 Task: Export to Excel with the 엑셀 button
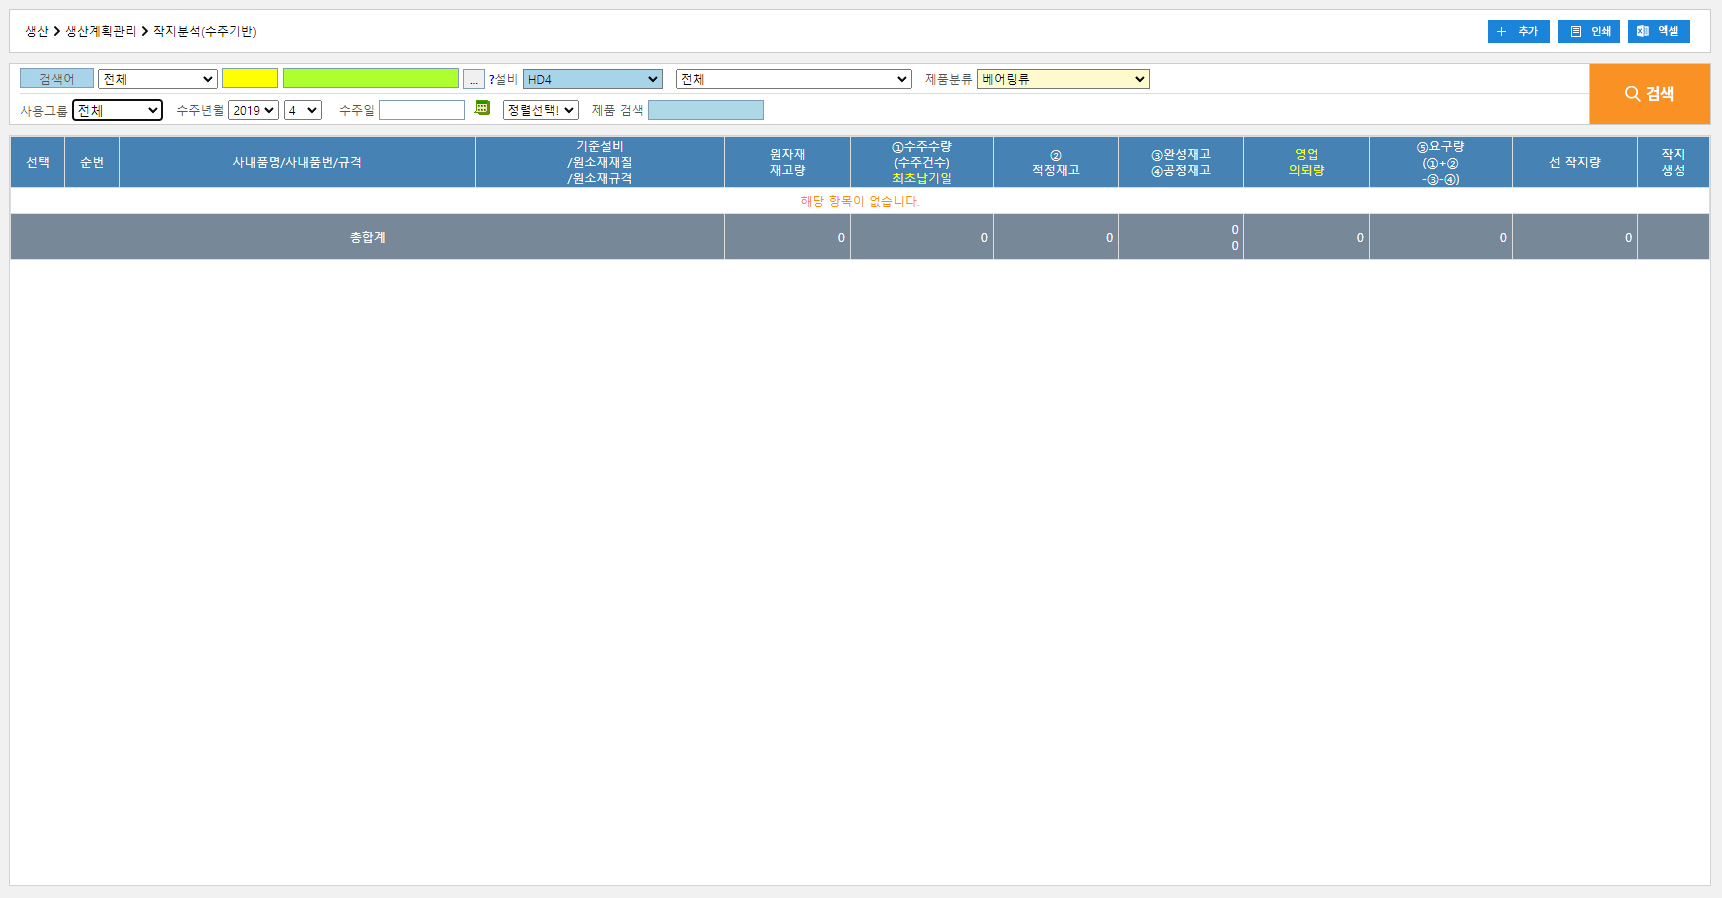pyautogui.click(x=1658, y=32)
